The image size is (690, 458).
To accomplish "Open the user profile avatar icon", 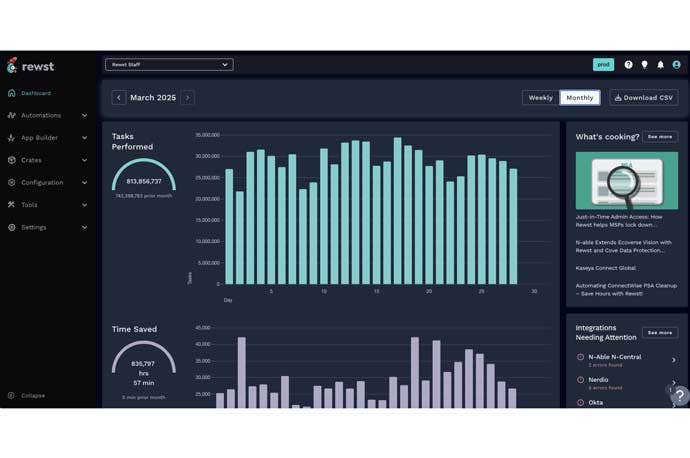I will [x=676, y=65].
